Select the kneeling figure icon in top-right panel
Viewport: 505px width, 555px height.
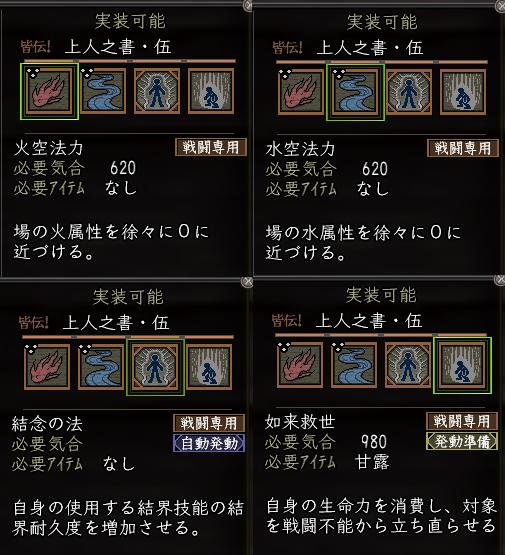tap(463, 92)
